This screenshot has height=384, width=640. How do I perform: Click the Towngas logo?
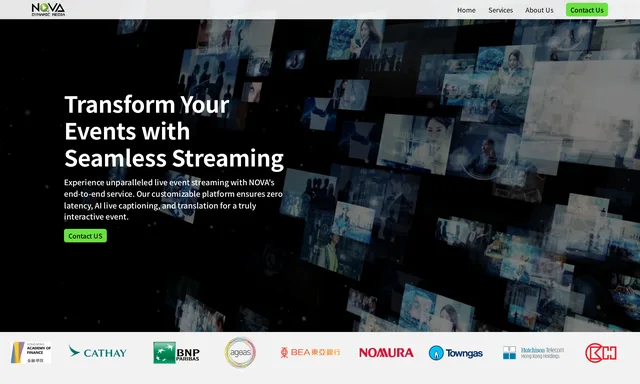pyautogui.click(x=456, y=353)
